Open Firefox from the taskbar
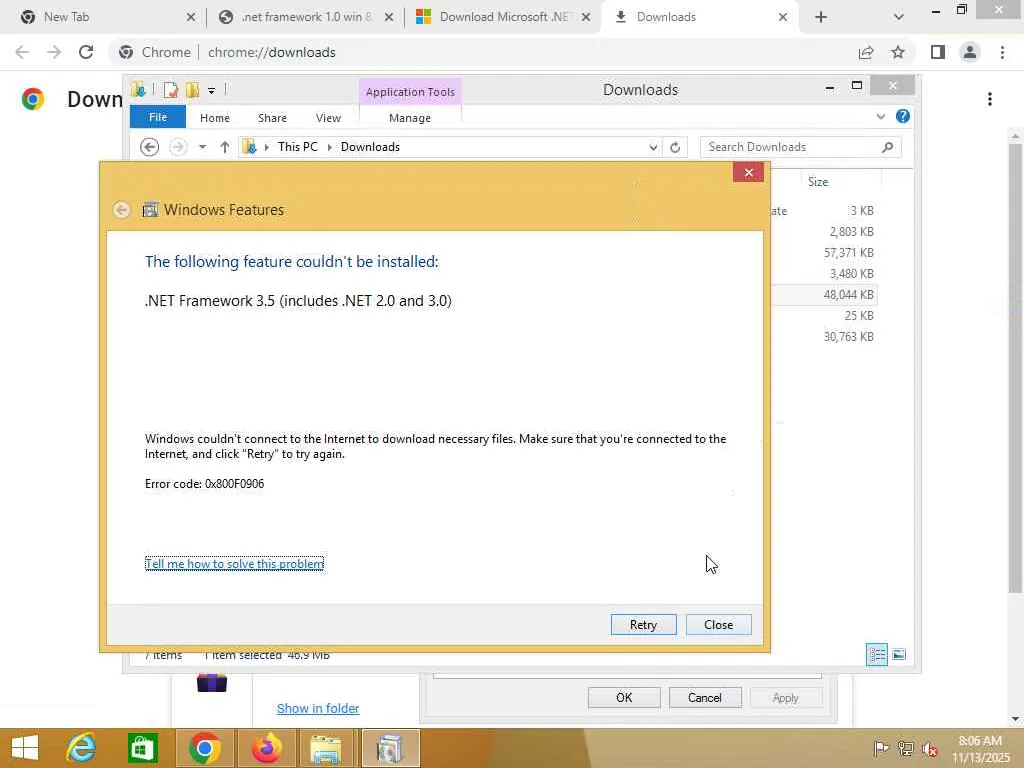 (266, 748)
